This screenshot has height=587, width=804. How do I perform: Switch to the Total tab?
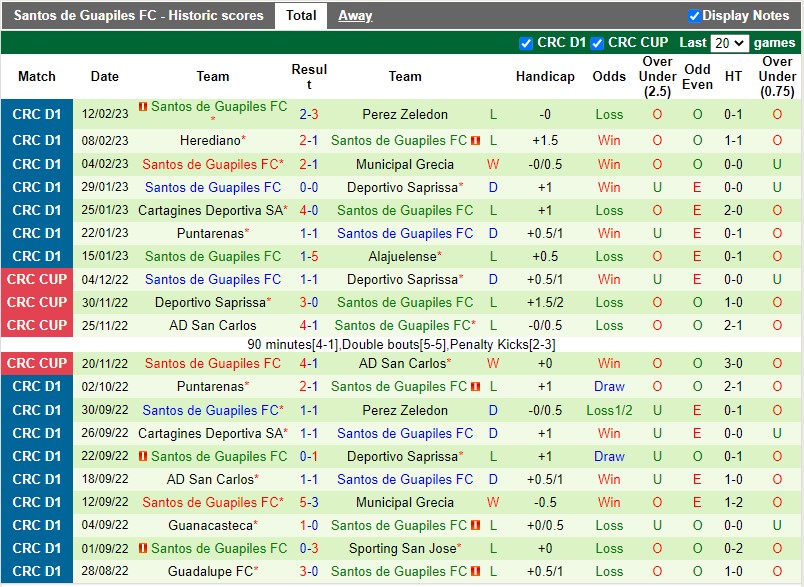tap(301, 16)
